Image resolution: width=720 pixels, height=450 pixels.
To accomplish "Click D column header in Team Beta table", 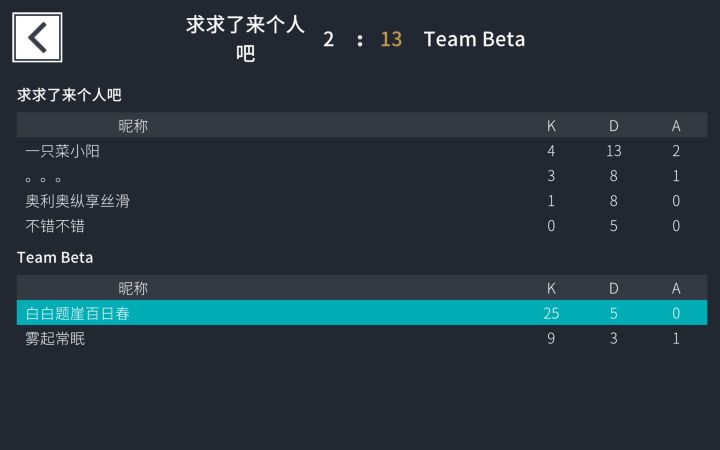I will [x=614, y=288].
